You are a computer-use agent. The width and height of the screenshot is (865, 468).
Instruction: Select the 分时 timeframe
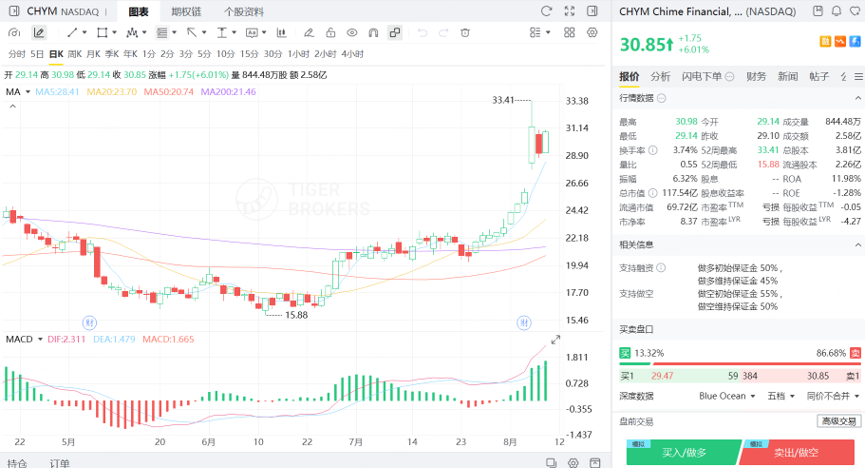coord(17,54)
